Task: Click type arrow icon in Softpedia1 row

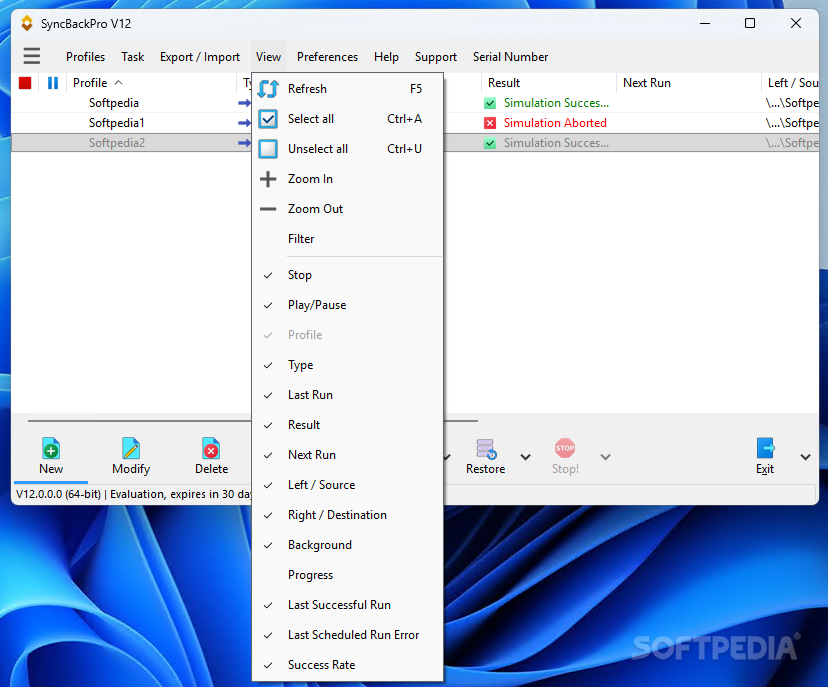Action: click(244, 123)
